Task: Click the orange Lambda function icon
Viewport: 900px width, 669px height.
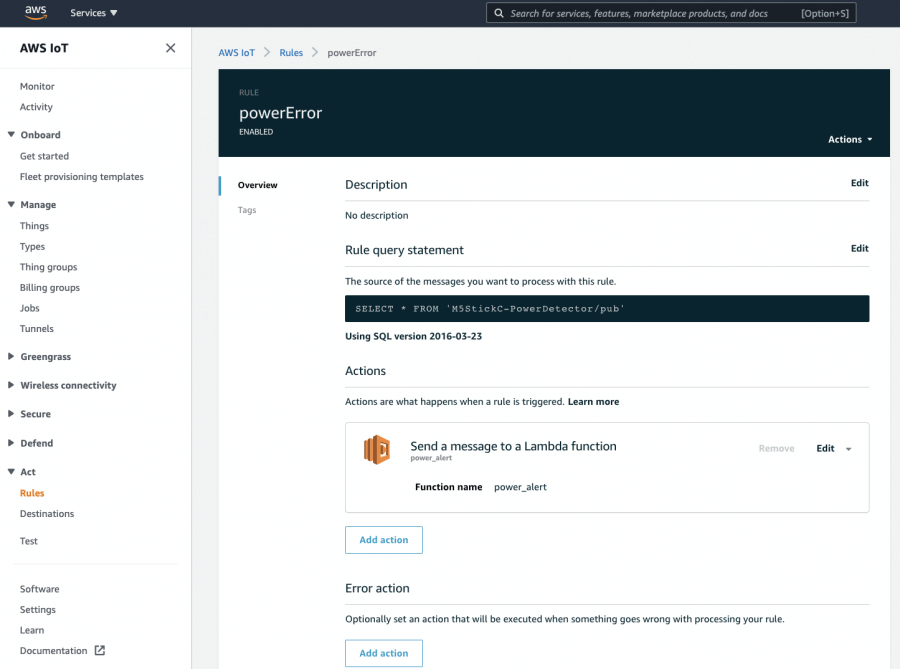Action: tap(377, 449)
